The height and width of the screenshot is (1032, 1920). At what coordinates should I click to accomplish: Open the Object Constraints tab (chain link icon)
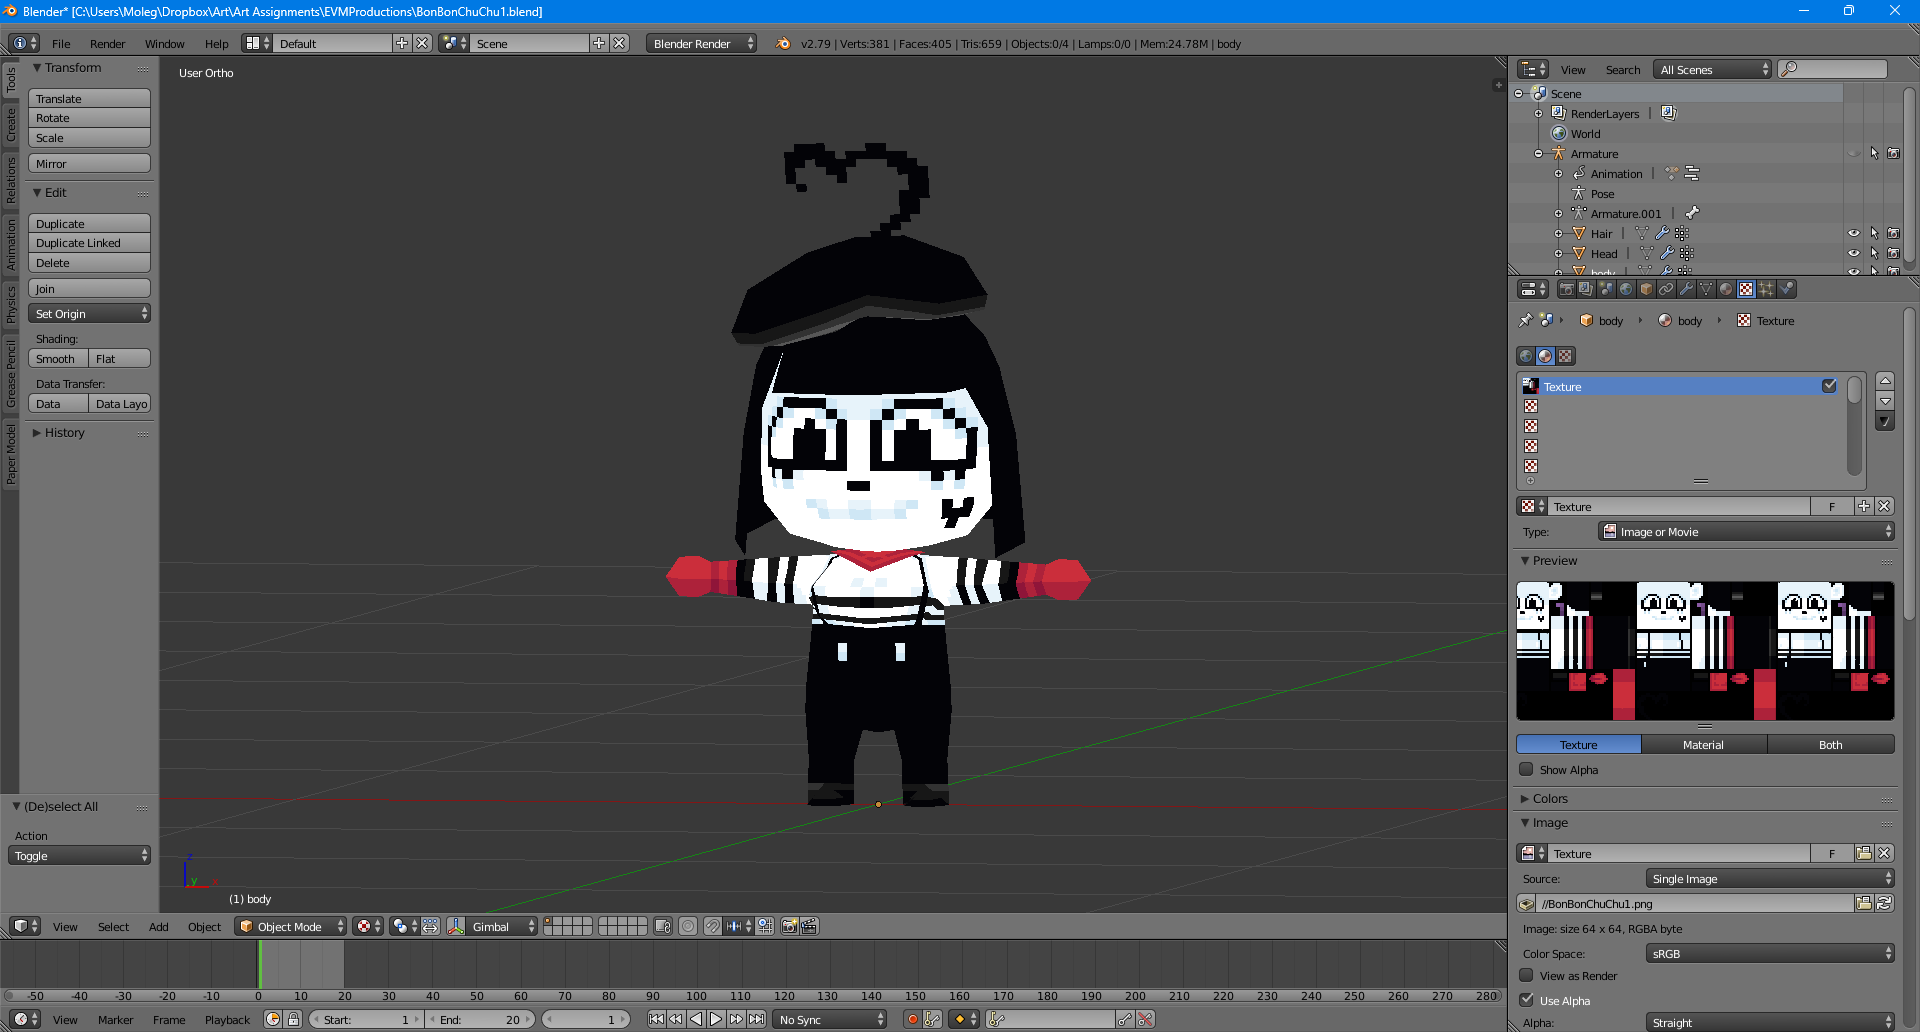click(1666, 290)
